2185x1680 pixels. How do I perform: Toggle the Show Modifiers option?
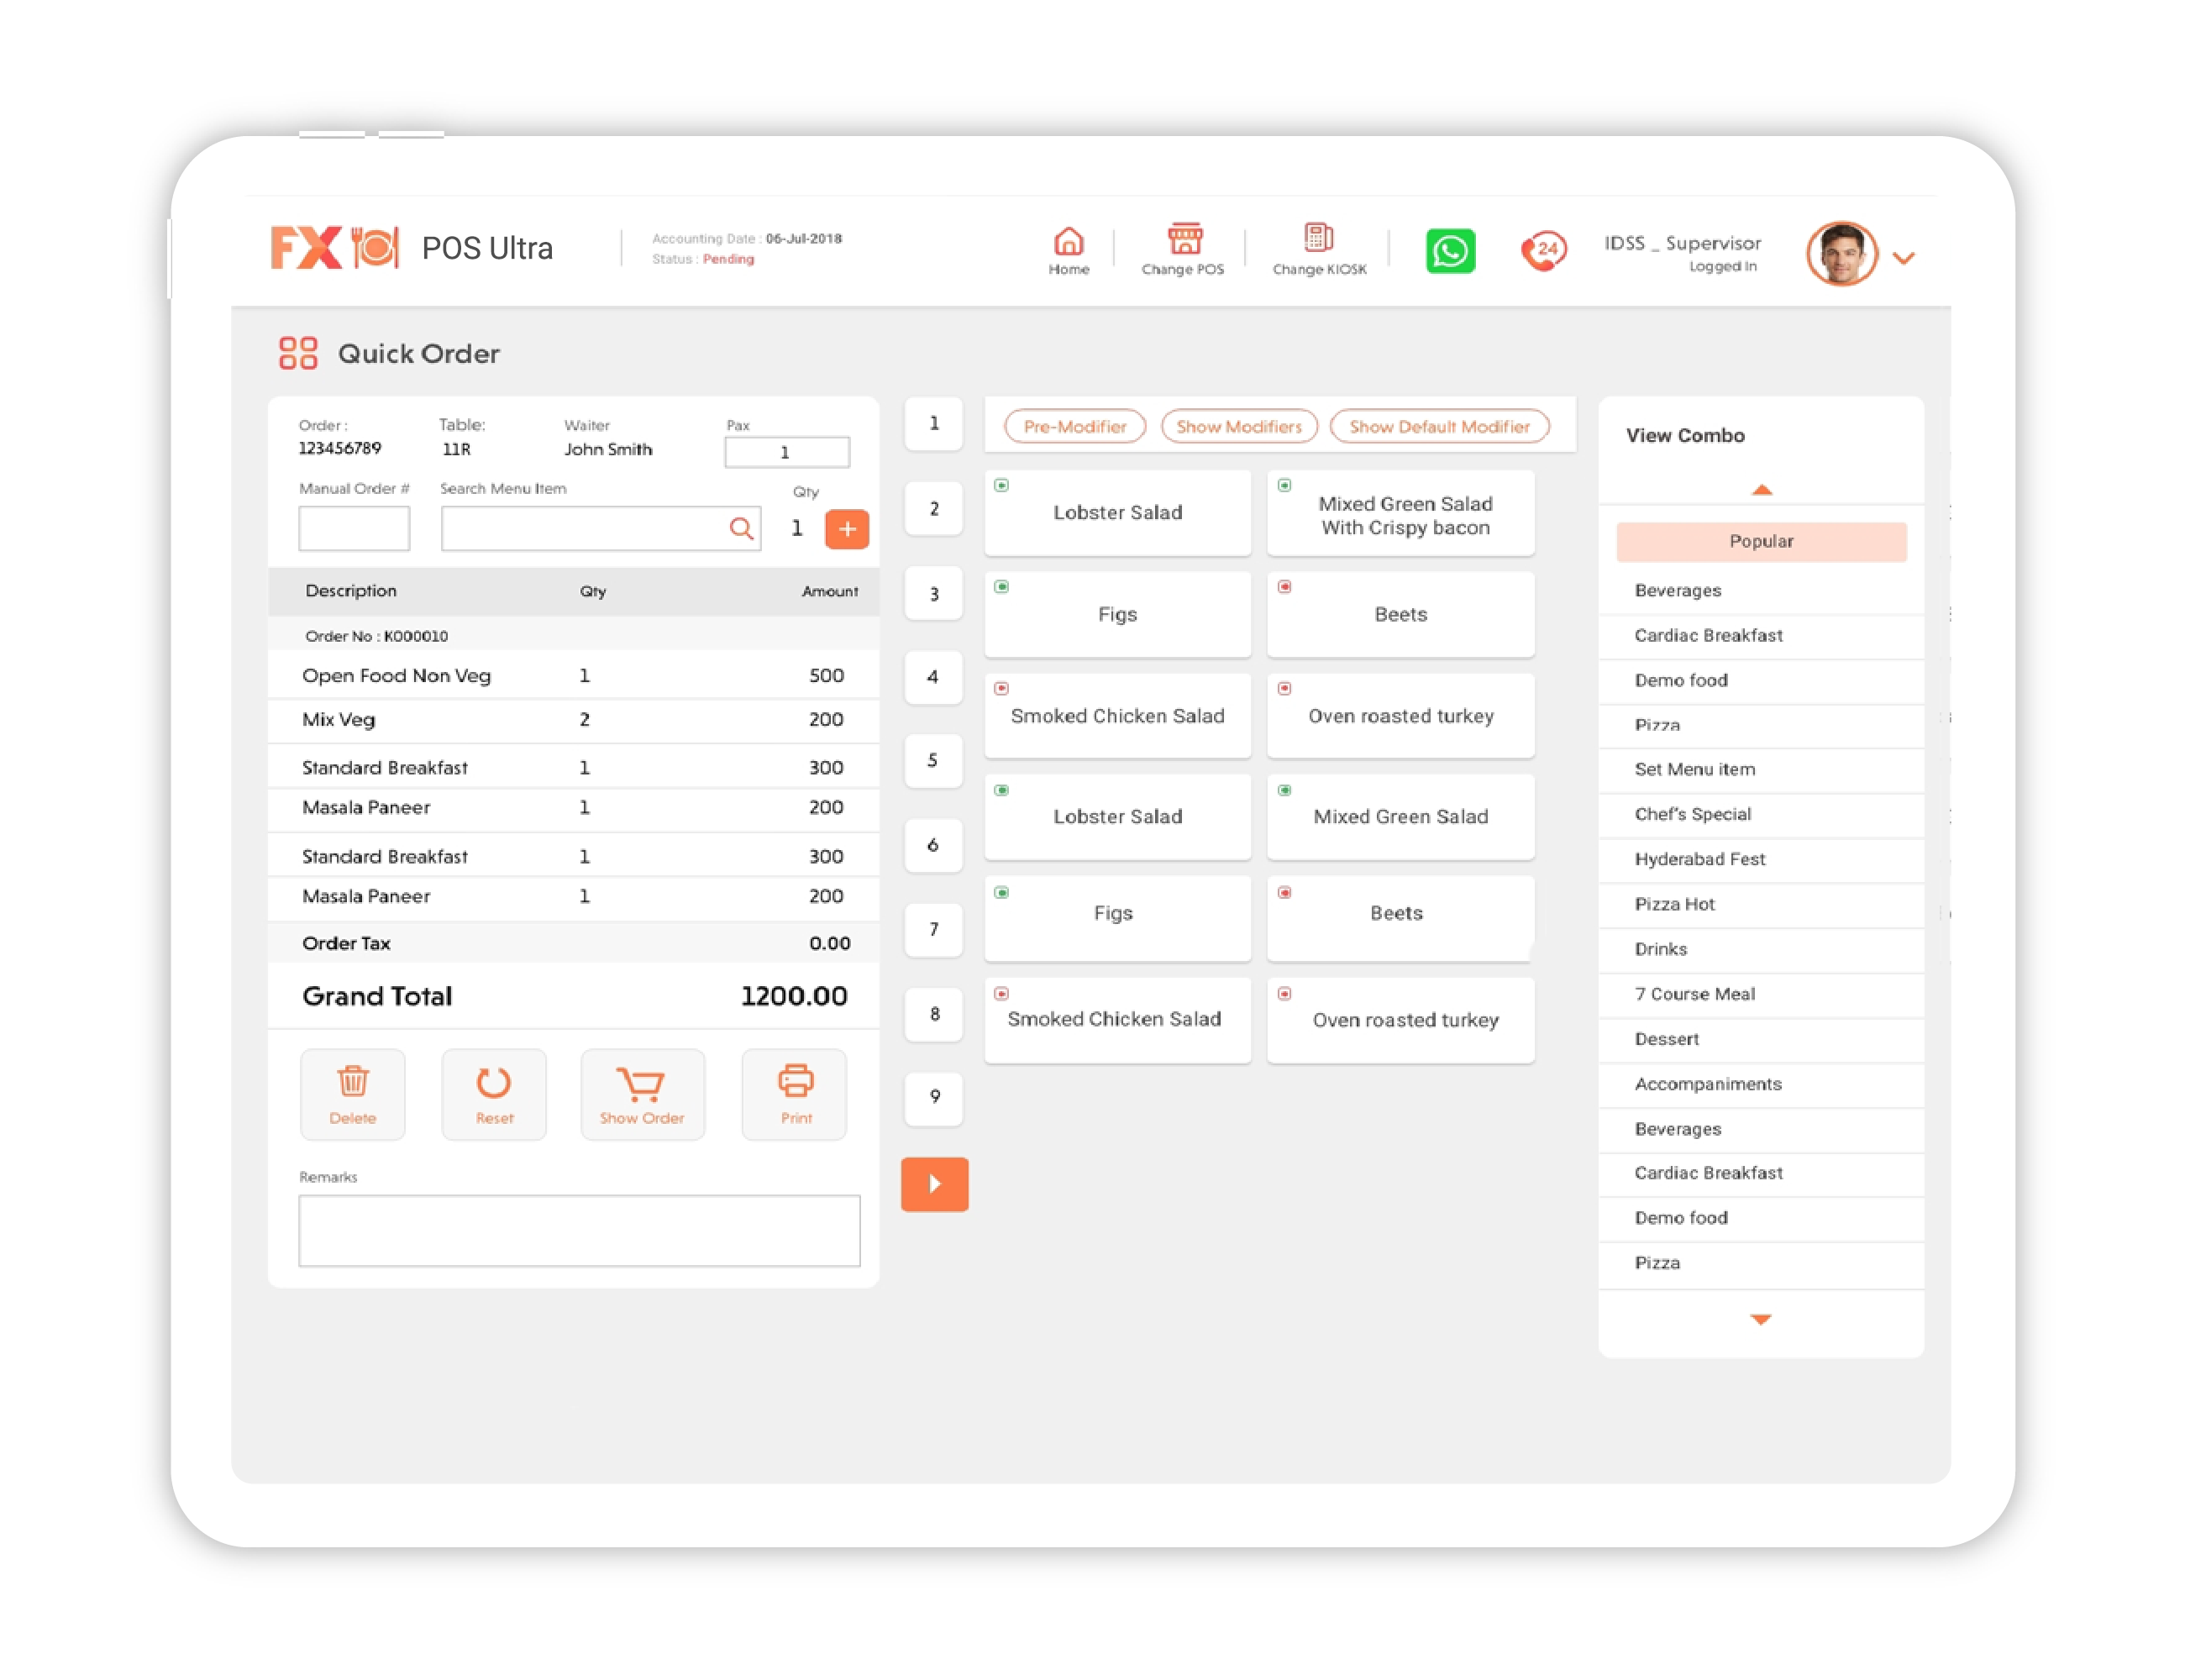pos(1238,427)
